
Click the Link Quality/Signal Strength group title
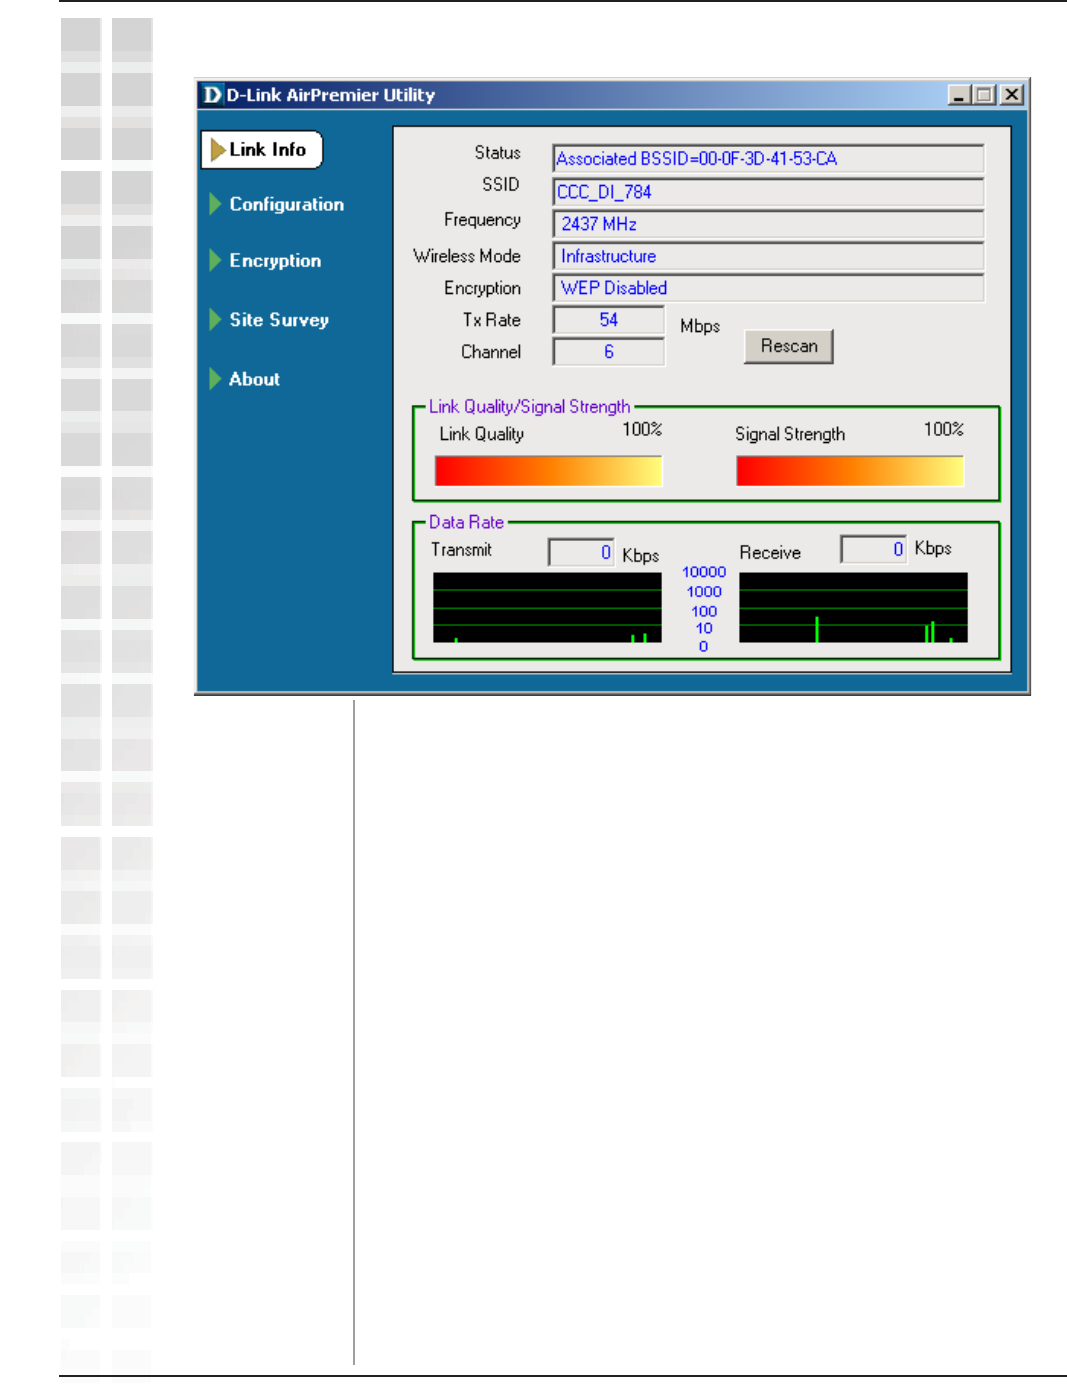pos(529,406)
